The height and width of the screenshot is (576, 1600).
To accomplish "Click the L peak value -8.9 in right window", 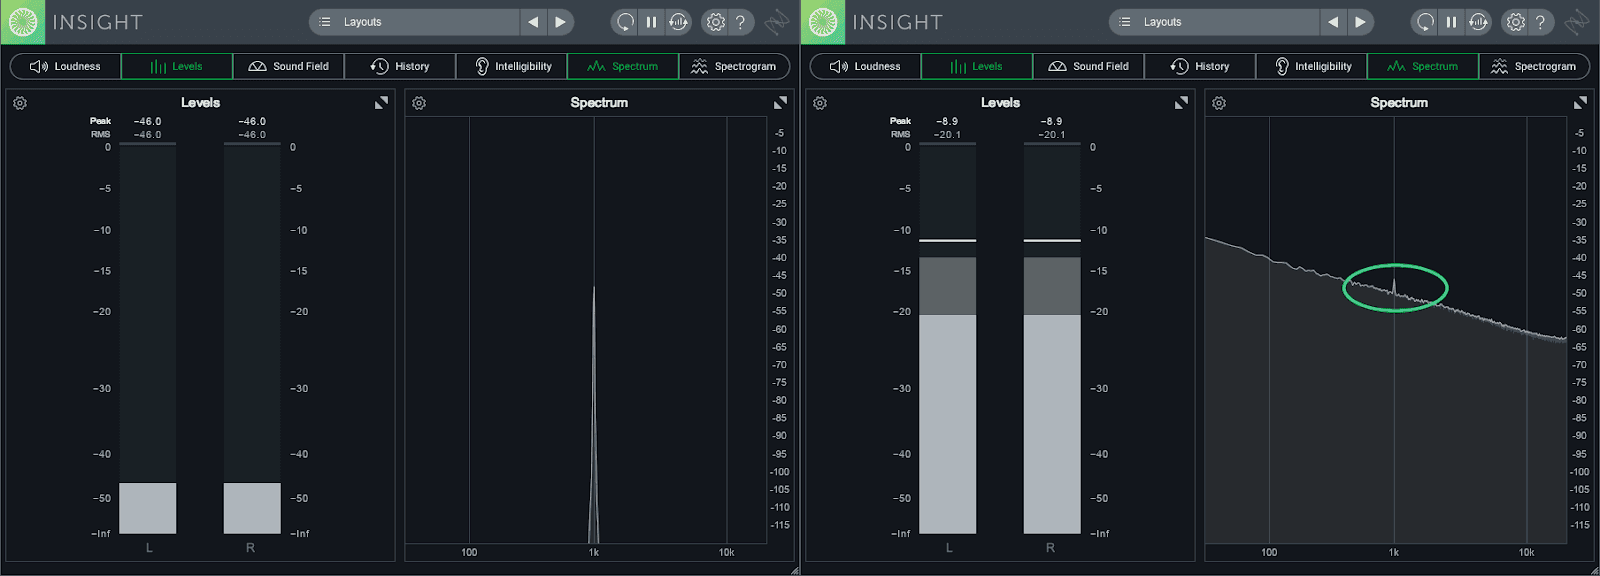I will click(x=947, y=121).
